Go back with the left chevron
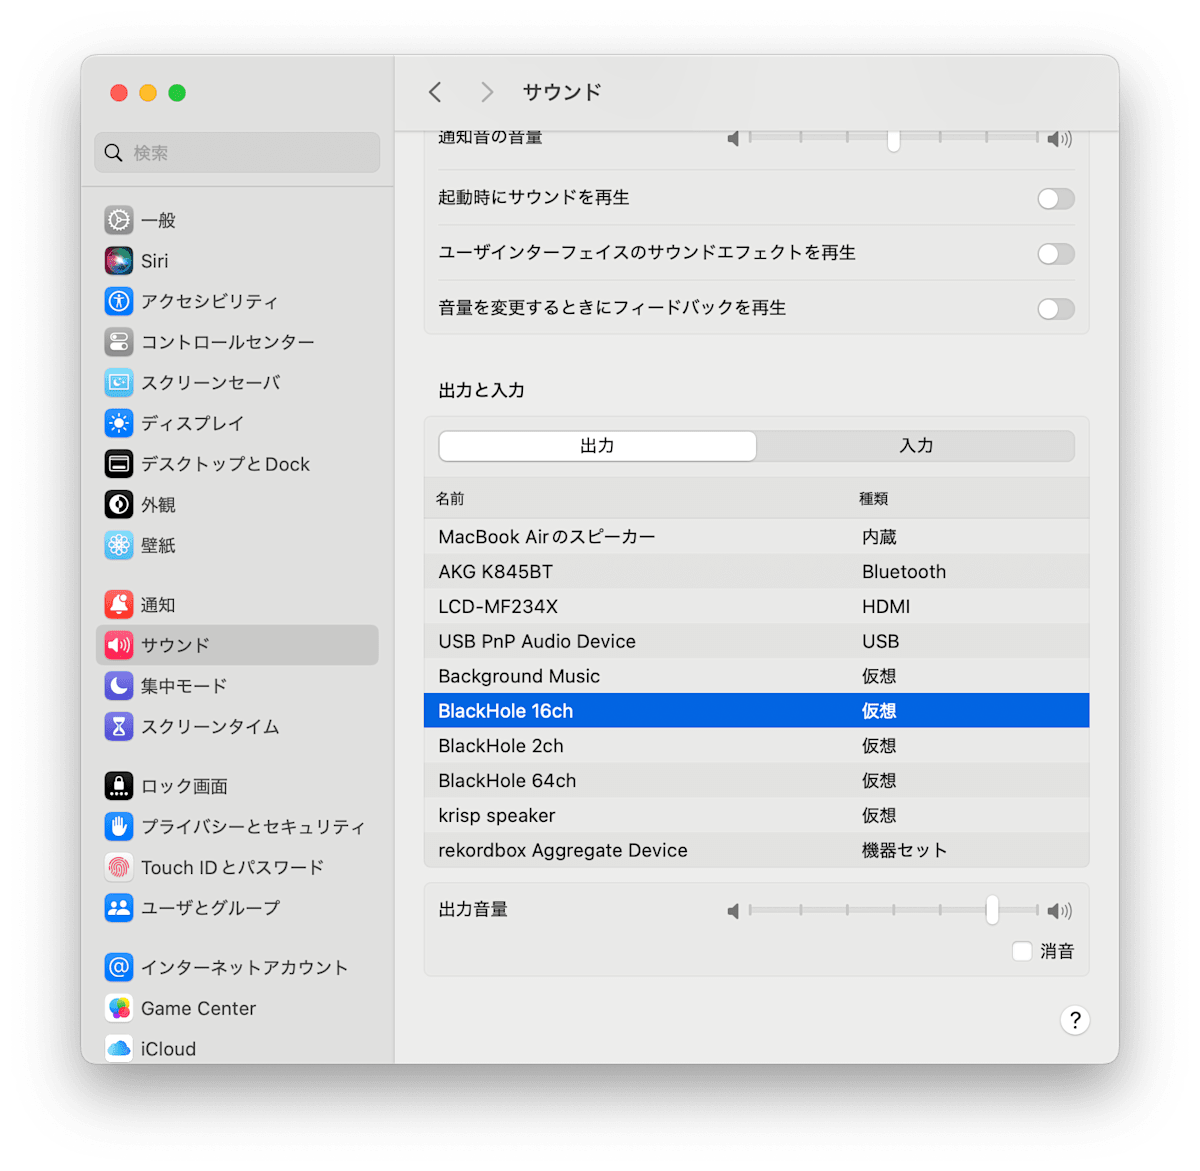The height and width of the screenshot is (1171, 1200). [x=435, y=92]
